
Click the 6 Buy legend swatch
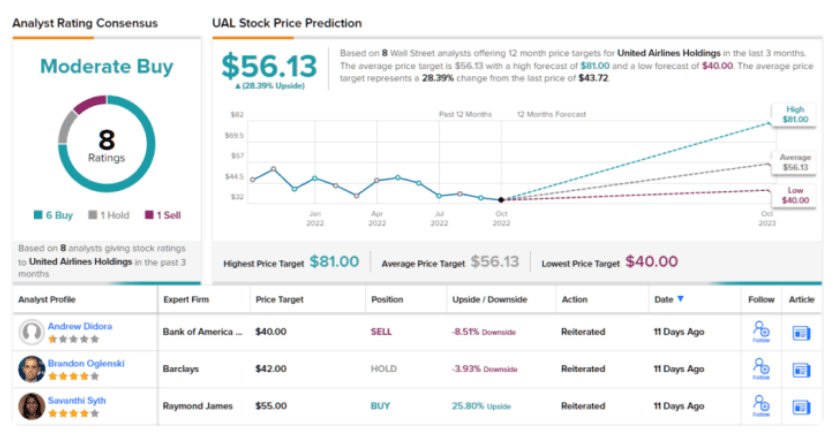pos(37,215)
